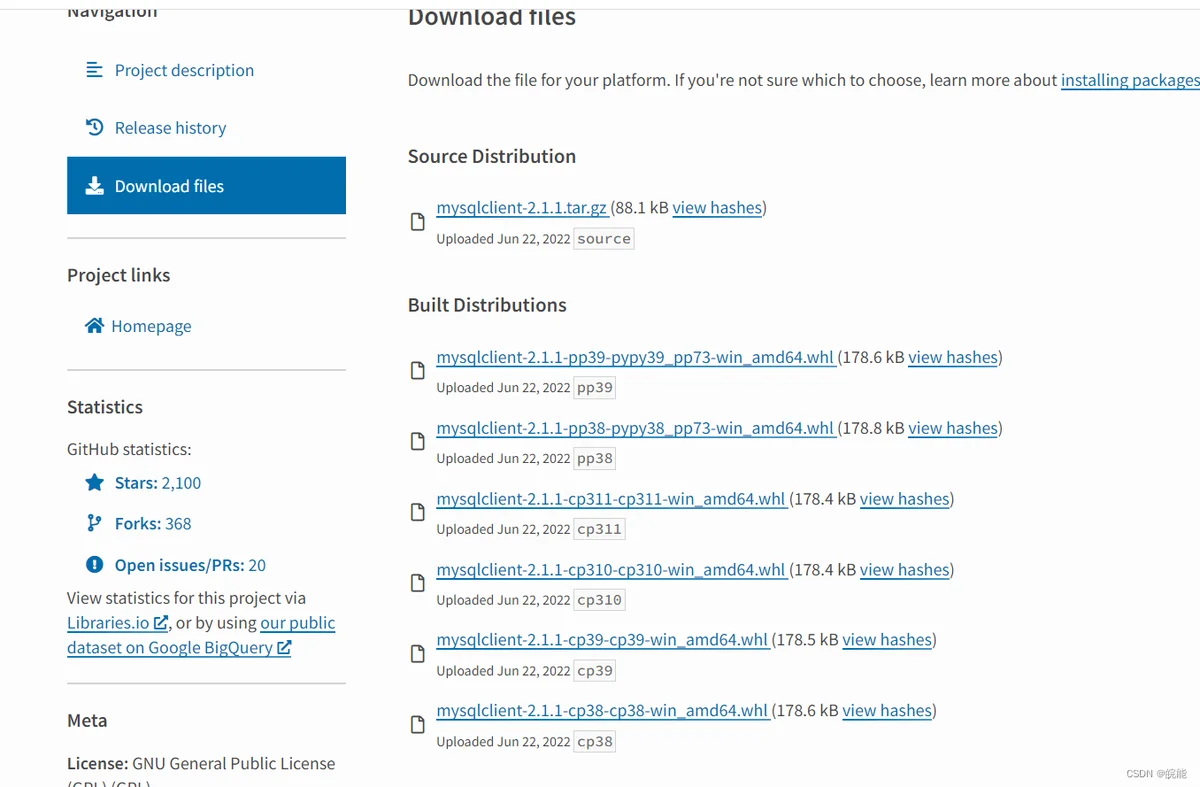Click the 'Project links' heading

118,275
